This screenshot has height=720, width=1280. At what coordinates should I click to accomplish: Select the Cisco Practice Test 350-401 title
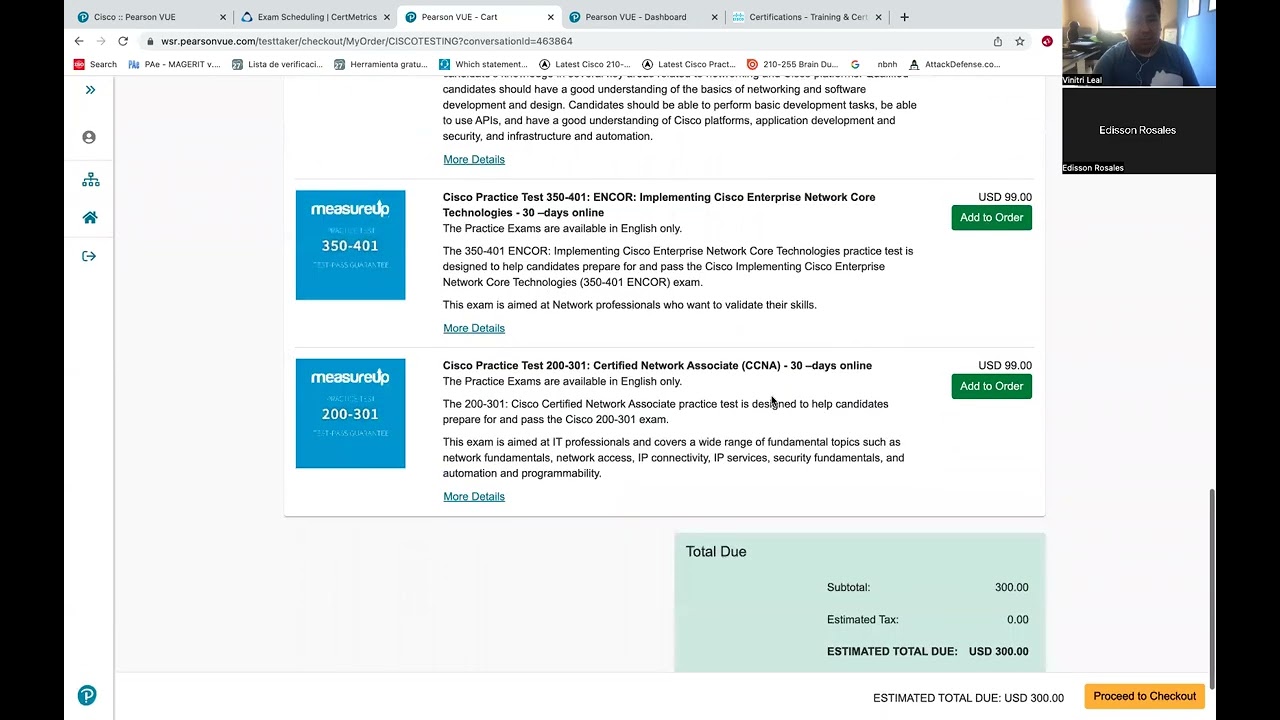[659, 205]
